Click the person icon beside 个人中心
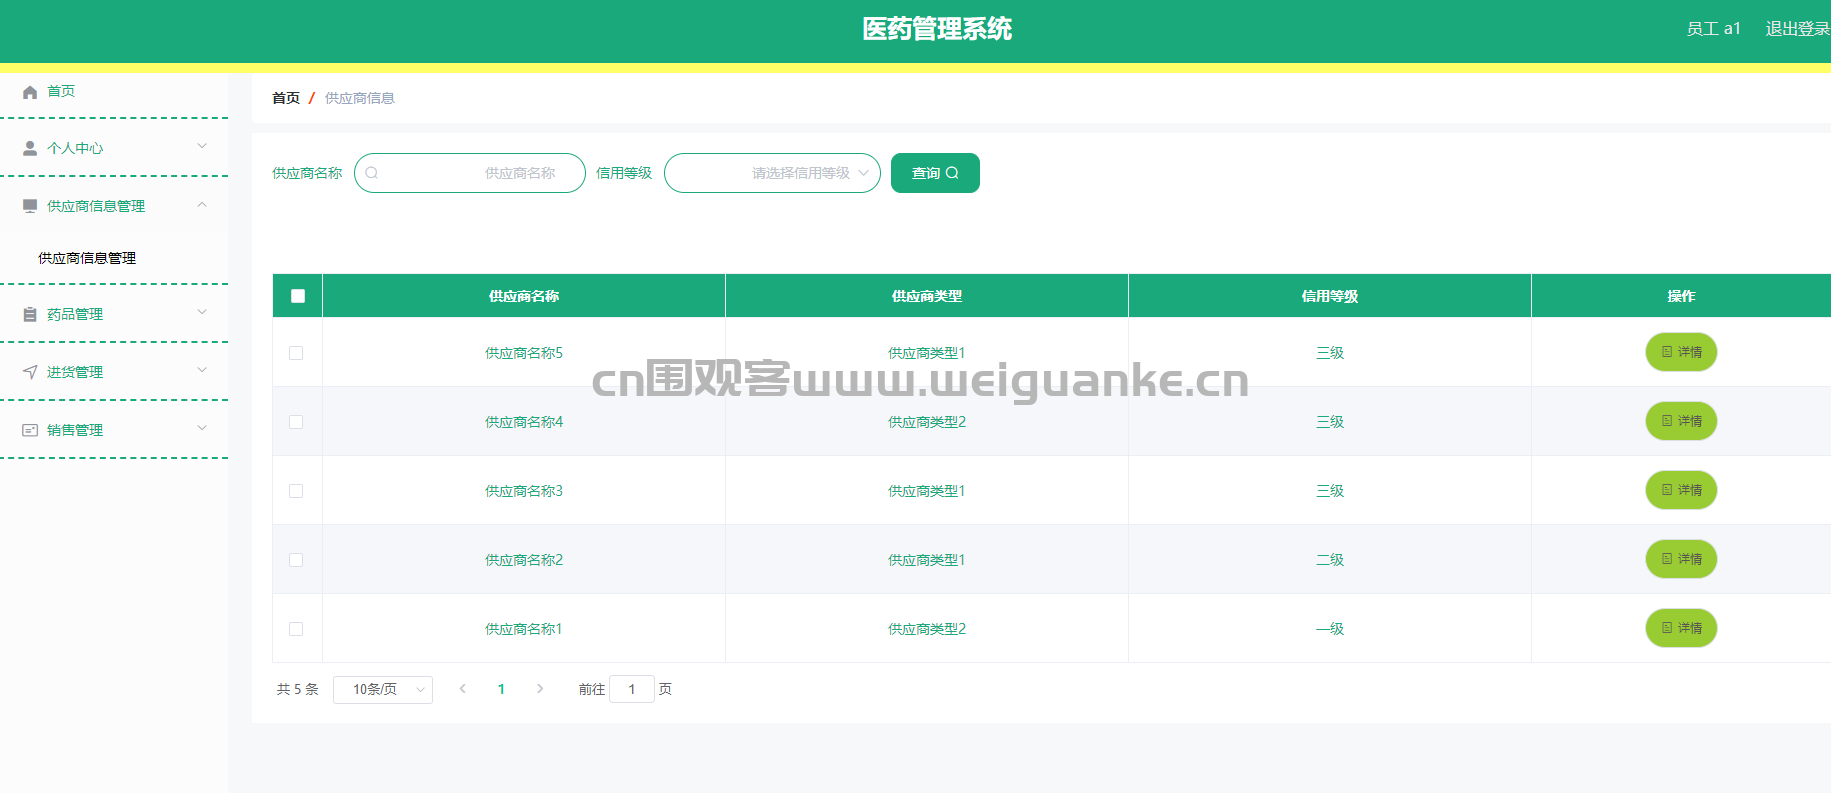The height and width of the screenshot is (793, 1831). (x=30, y=148)
